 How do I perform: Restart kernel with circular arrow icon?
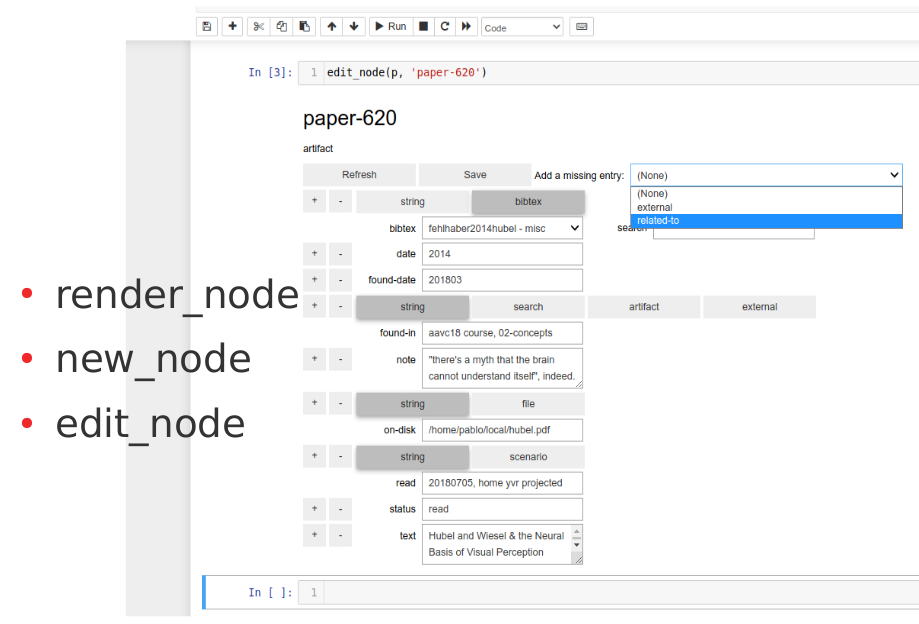tap(445, 27)
